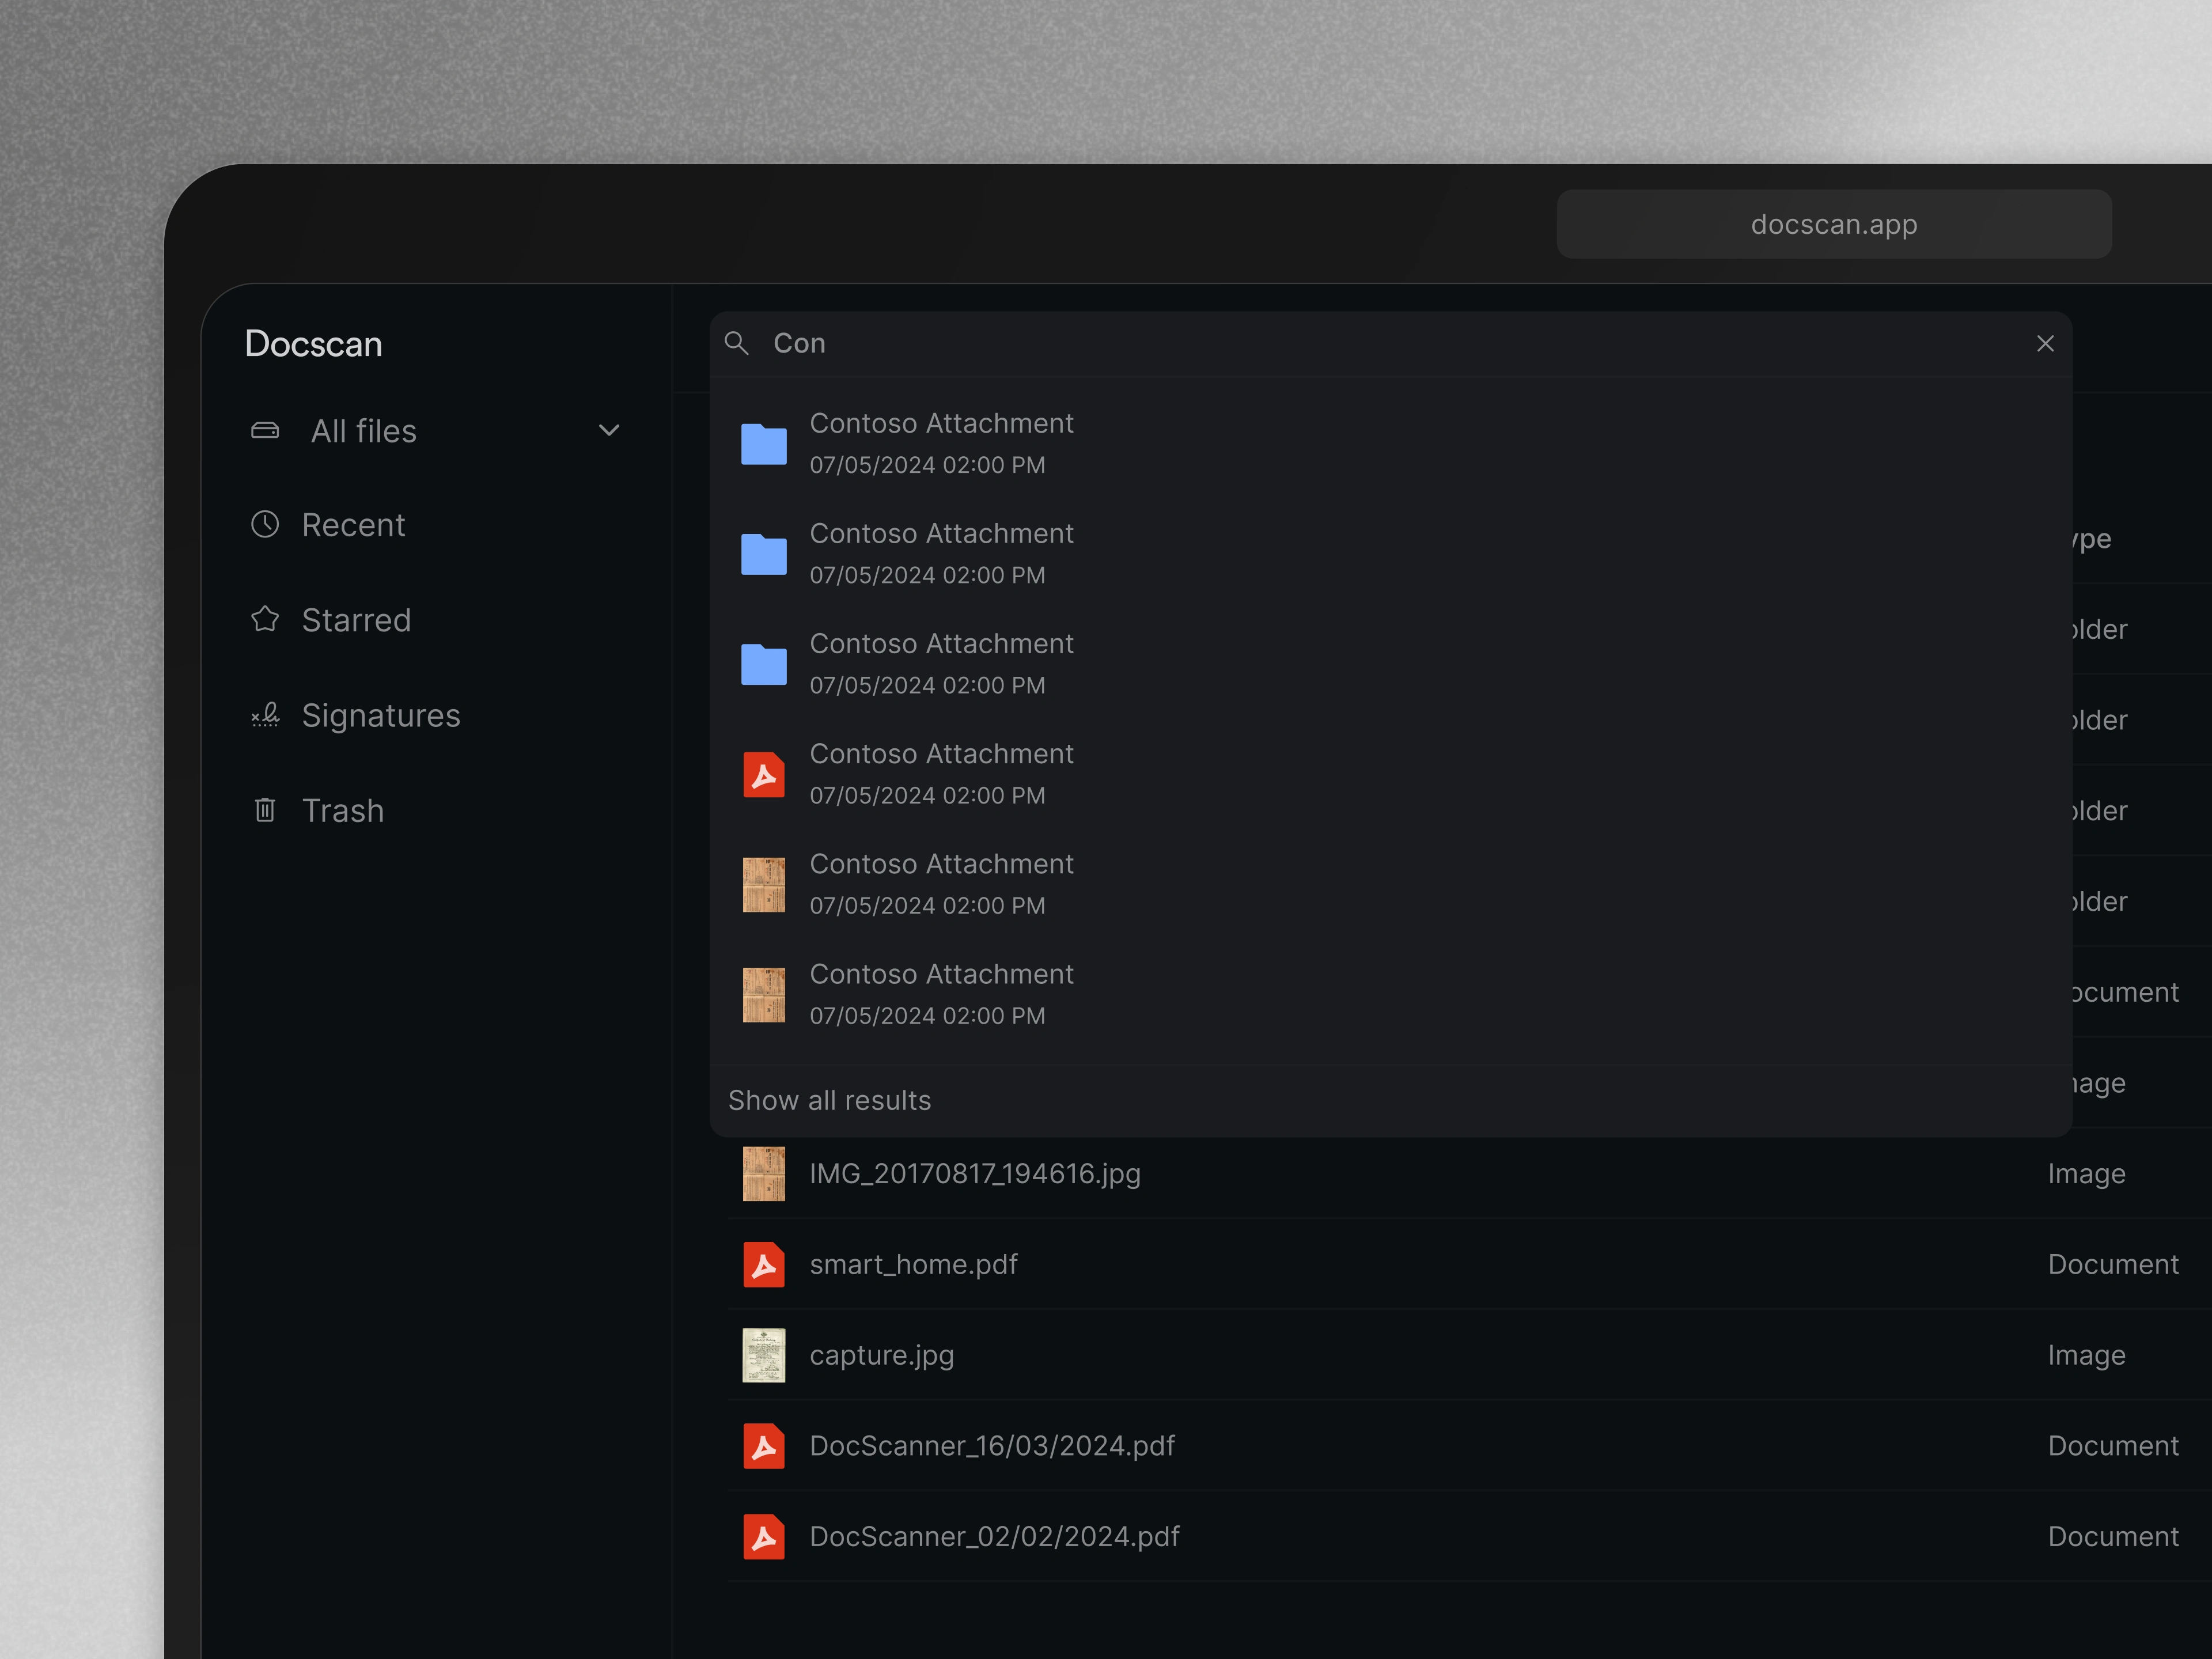Click the Trash bin icon
The height and width of the screenshot is (1659, 2212).
265,810
